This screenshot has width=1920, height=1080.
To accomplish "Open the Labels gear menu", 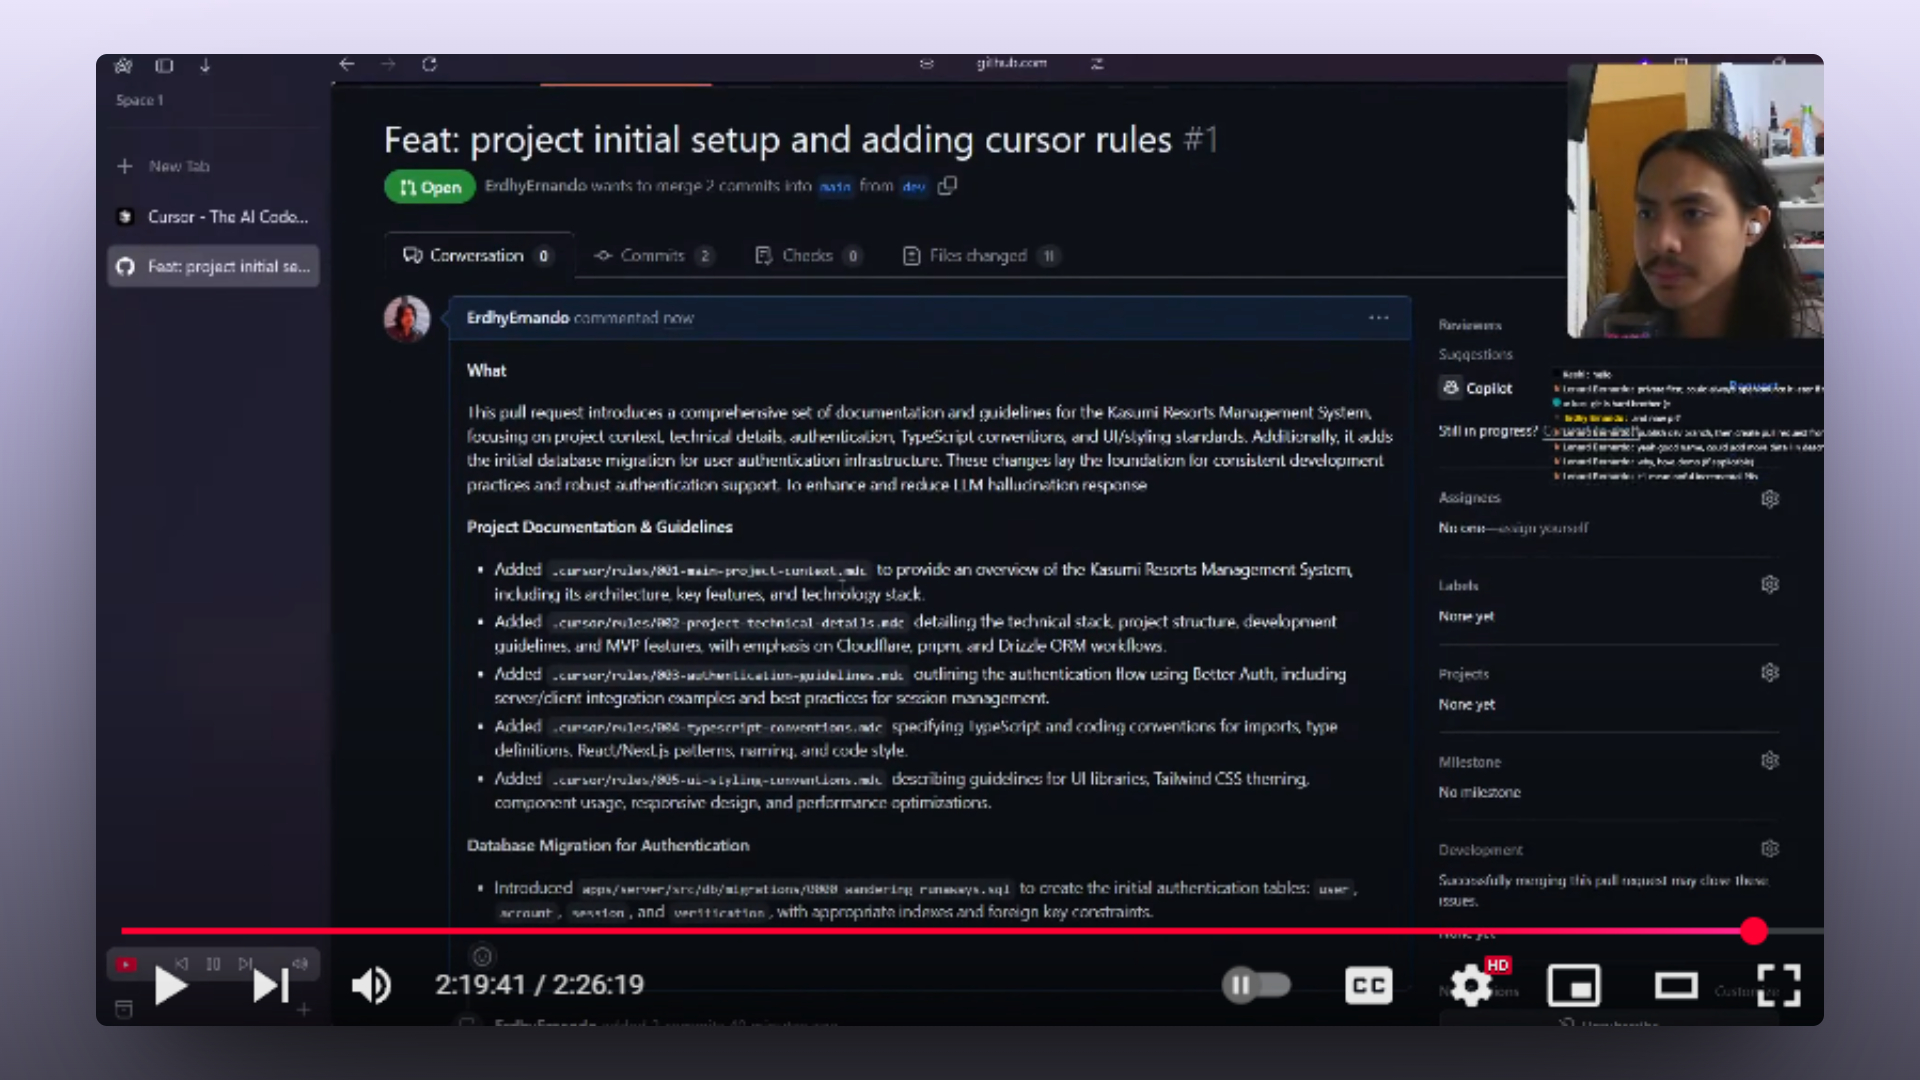I will click(1770, 584).
